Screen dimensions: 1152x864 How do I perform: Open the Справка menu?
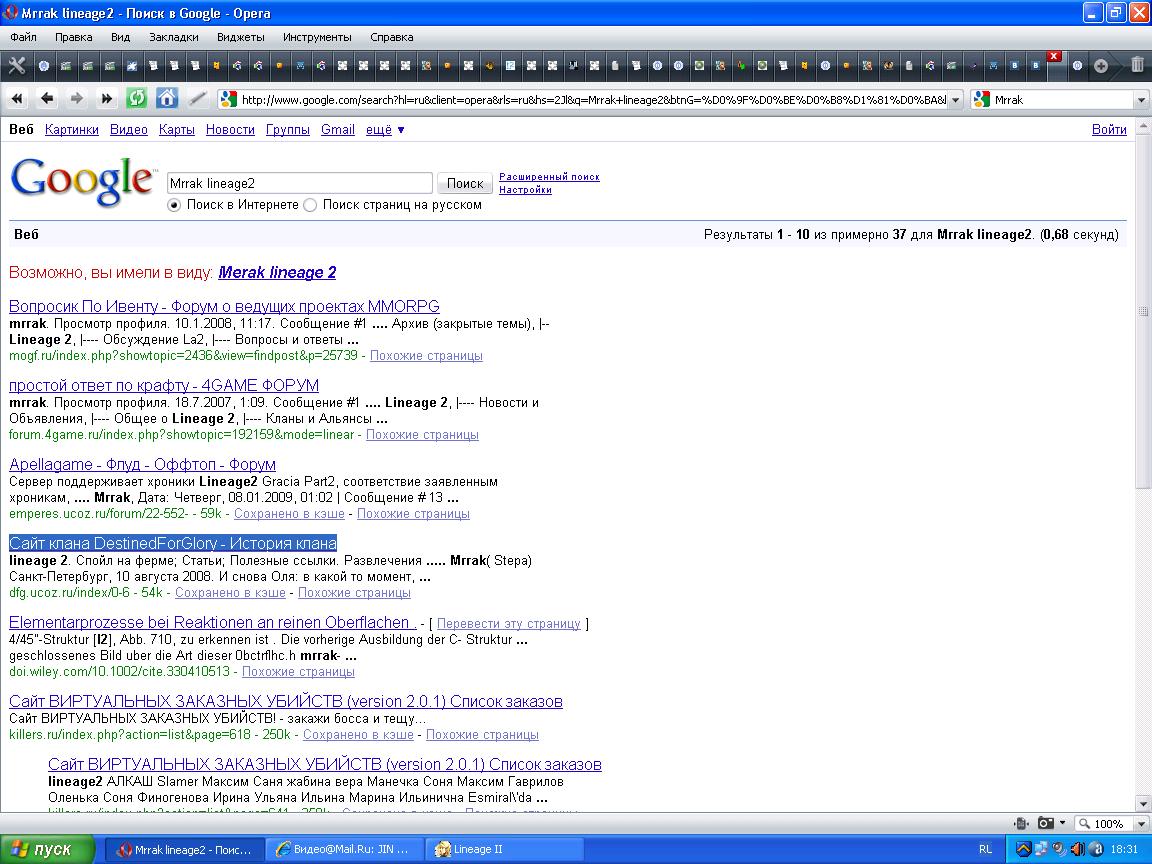click(x=392, y=37)
